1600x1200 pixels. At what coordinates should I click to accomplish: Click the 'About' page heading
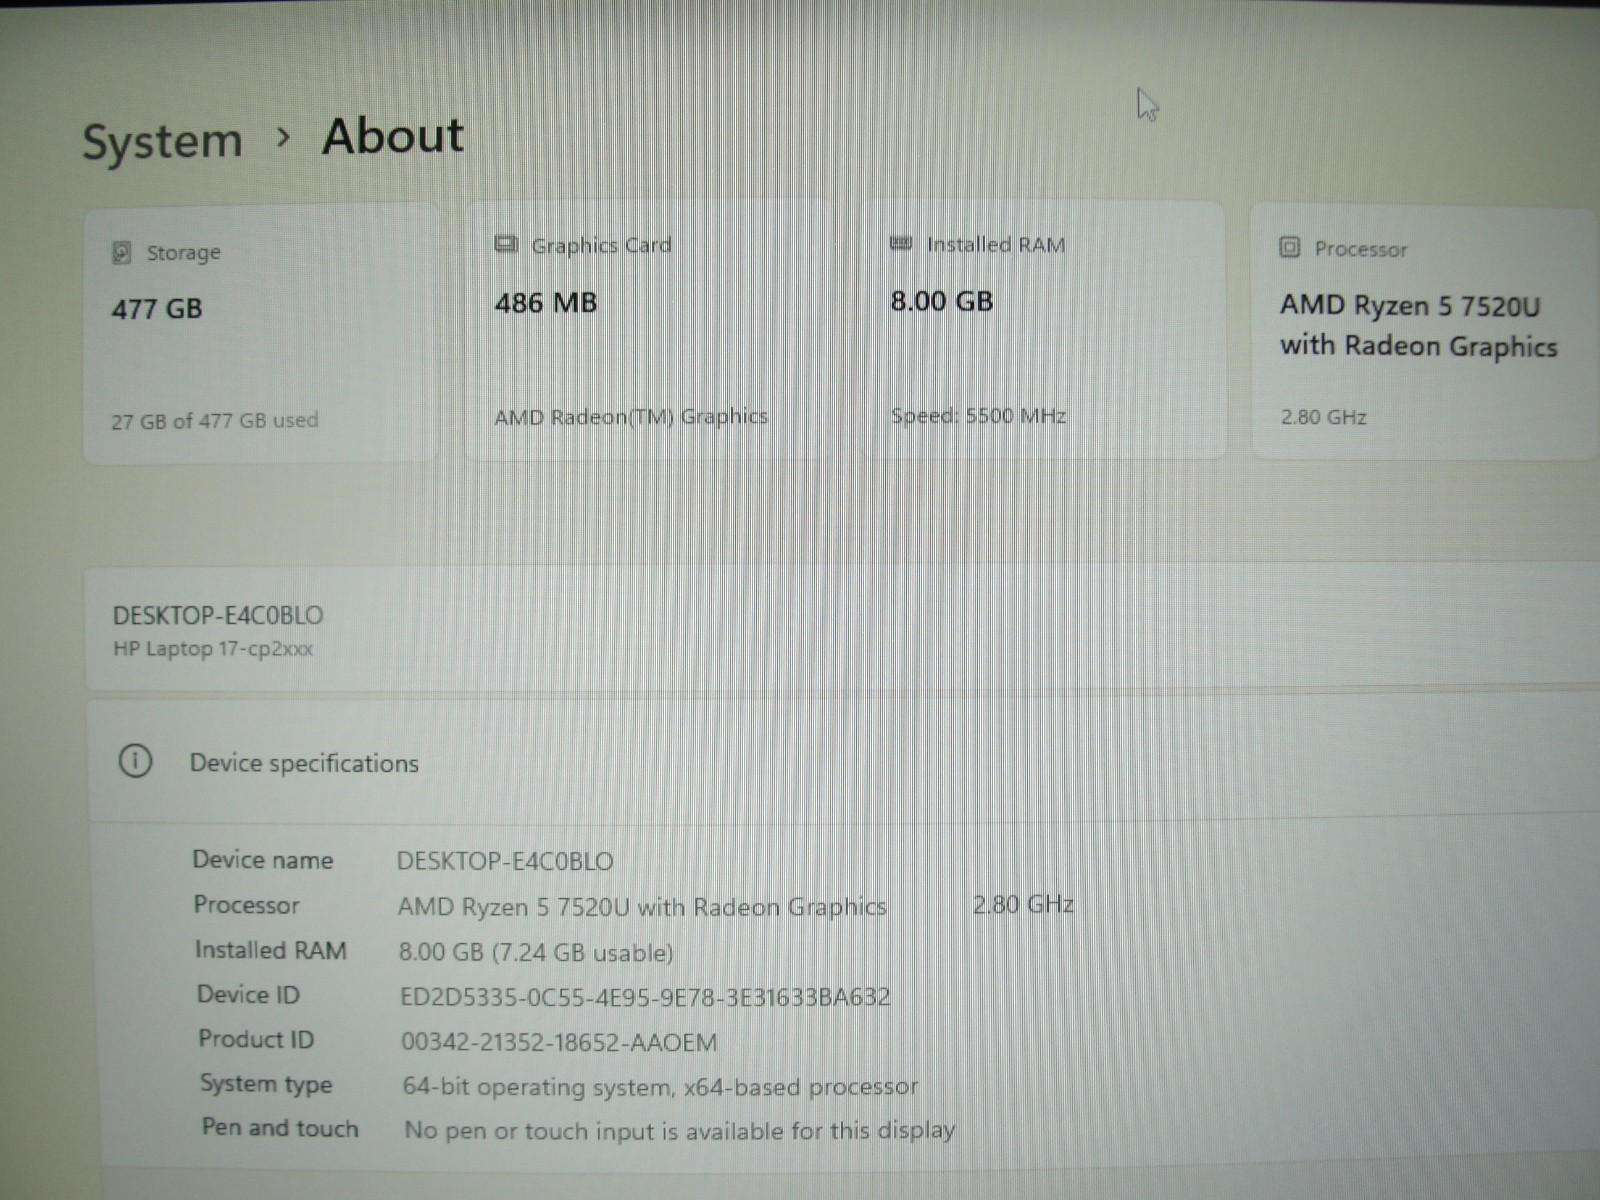[x=393, y=136]
